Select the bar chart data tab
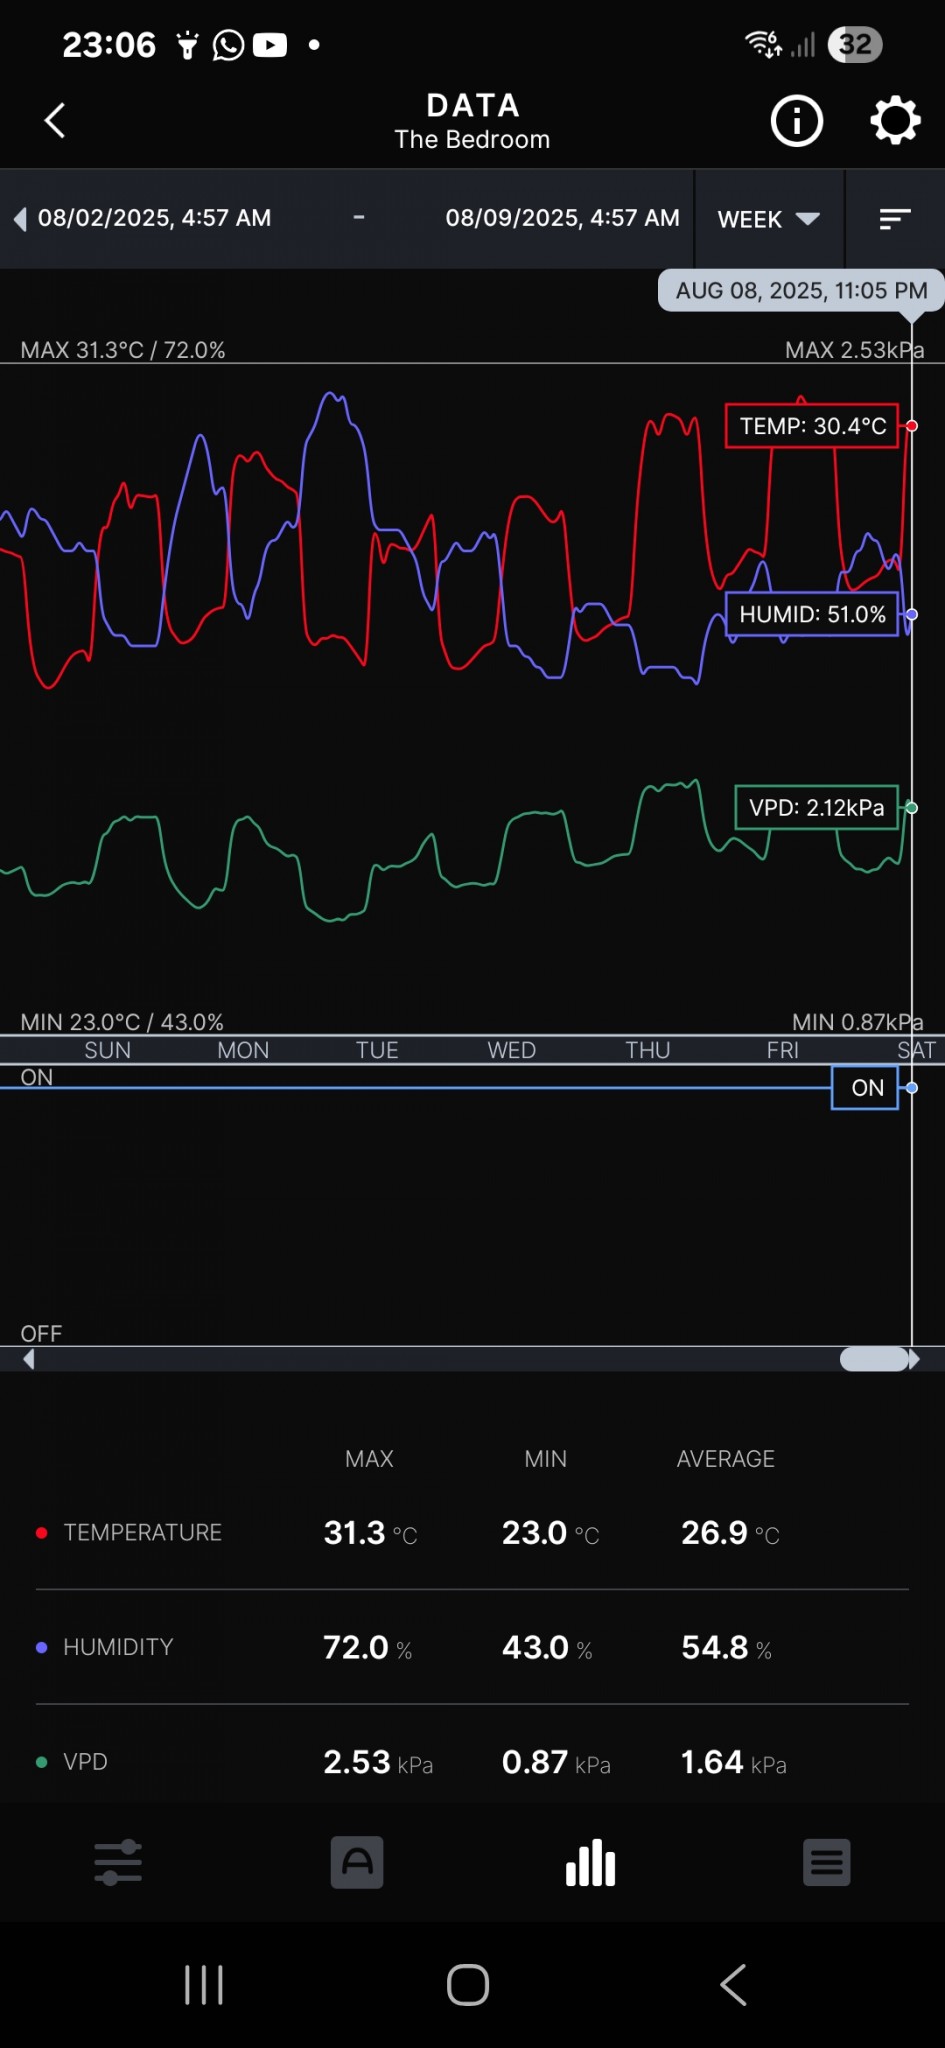945x2048 pixels. (591, 1863)
